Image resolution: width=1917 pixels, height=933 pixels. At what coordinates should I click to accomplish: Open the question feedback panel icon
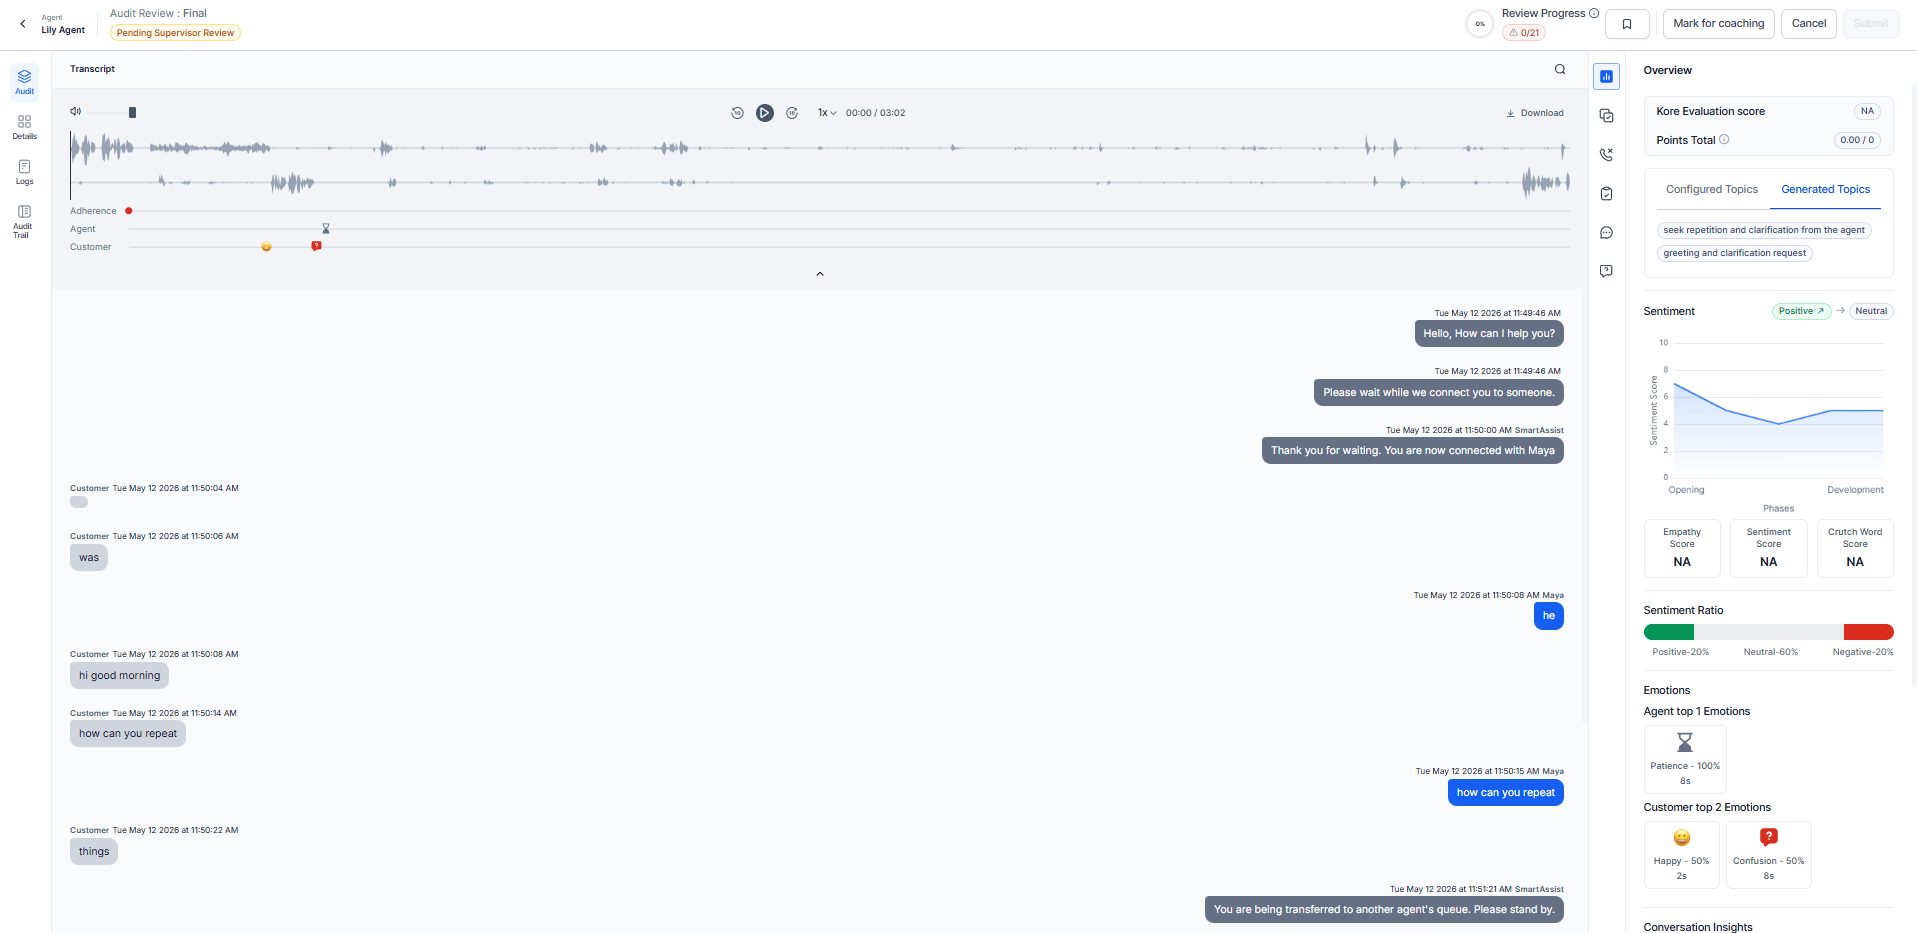click(x=1606, y=271)
